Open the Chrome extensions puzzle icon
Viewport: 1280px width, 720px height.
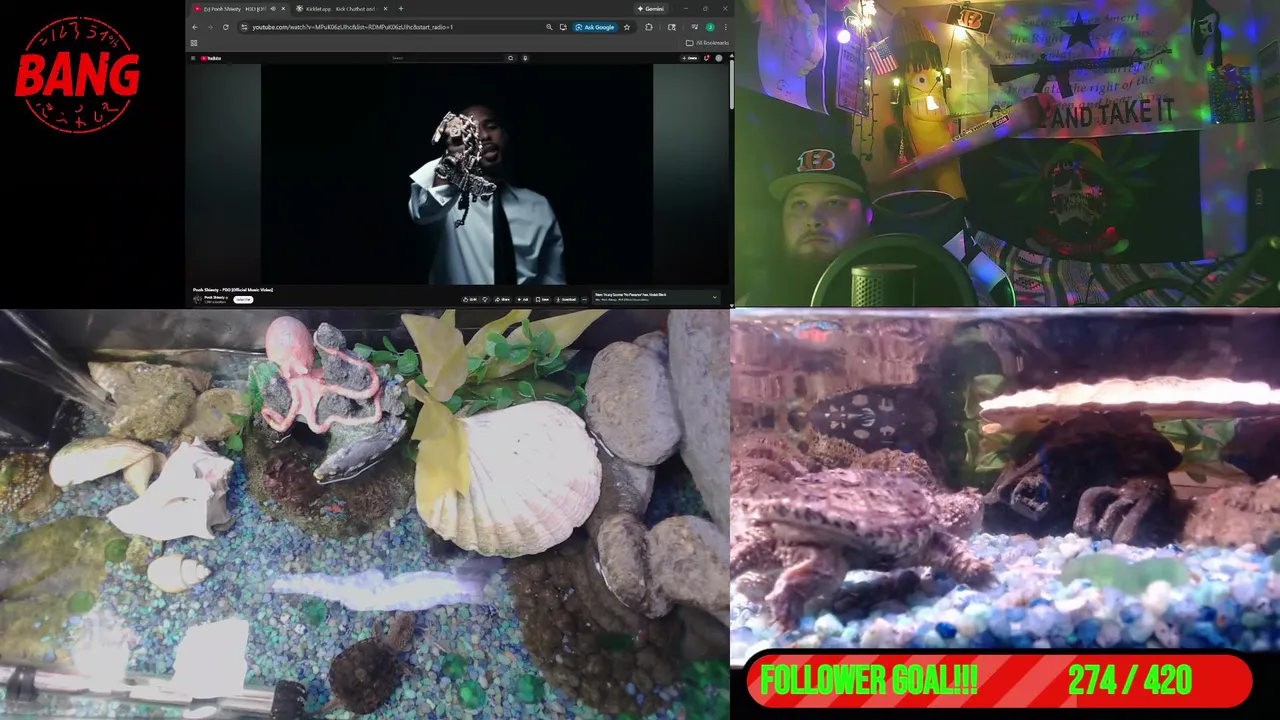tap(649, 27)
